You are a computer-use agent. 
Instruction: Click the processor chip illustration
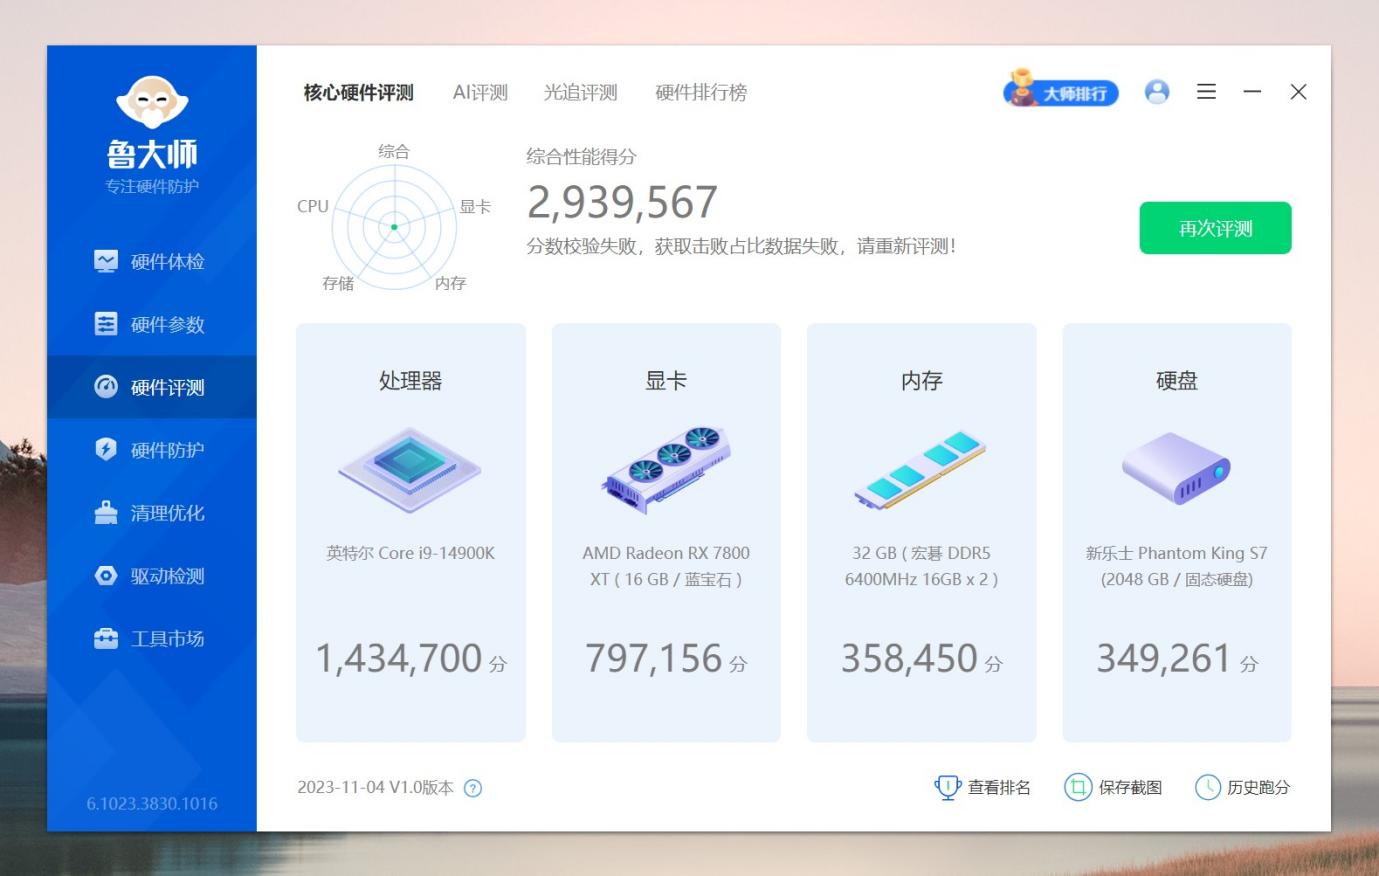[410, 471]
